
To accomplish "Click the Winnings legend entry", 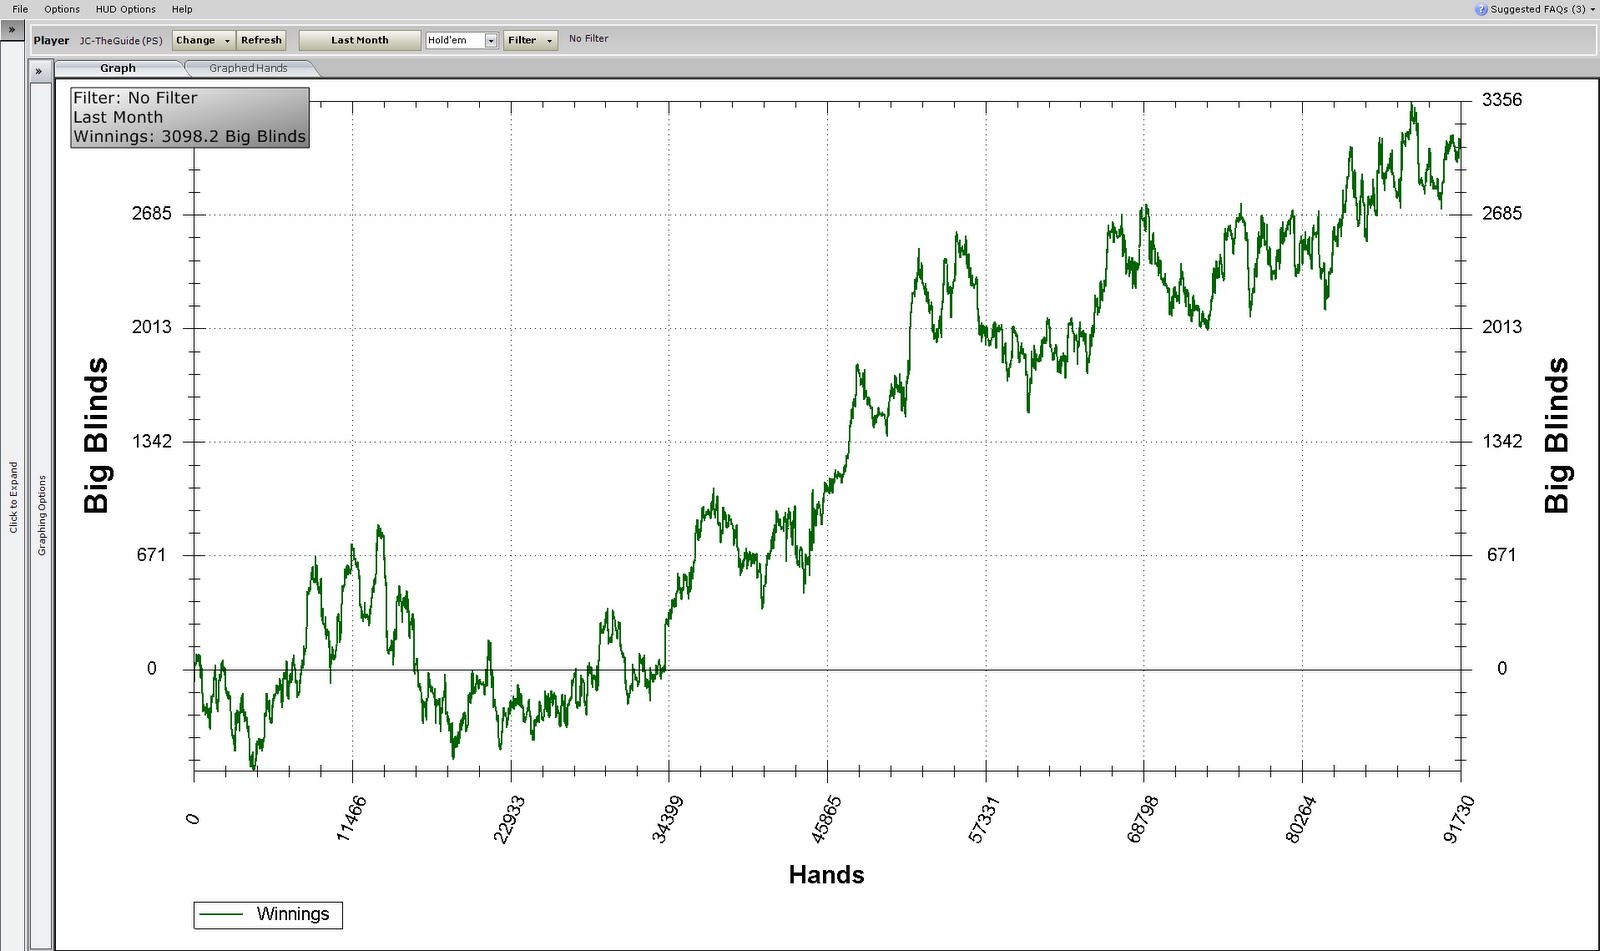I will tap(268, 914).
